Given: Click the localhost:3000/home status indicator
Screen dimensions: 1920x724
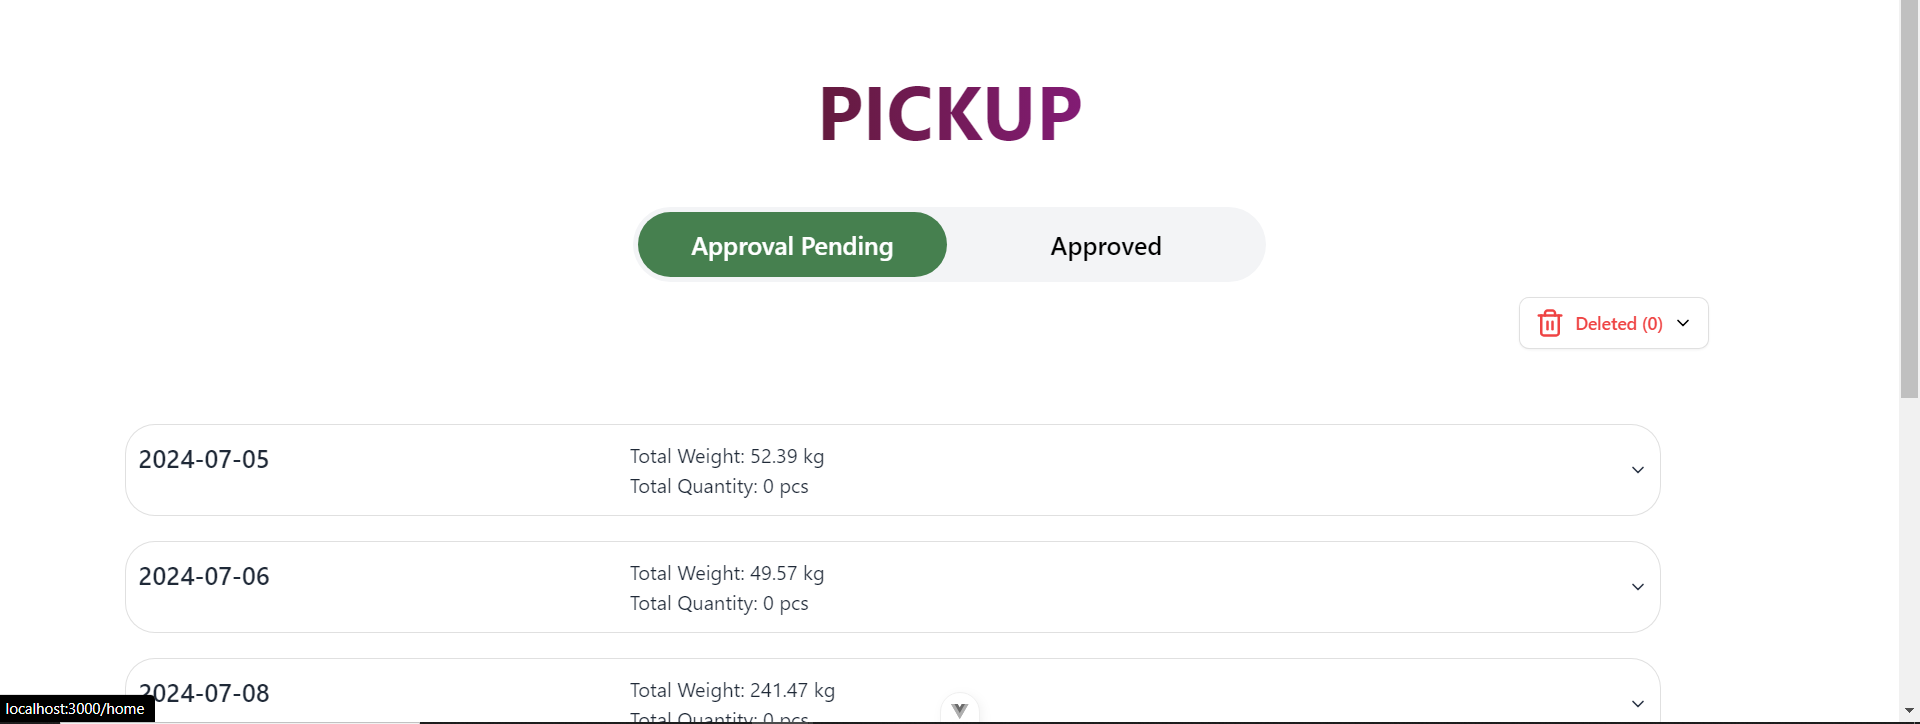Looking at the screenshot, I should pyautogui.click(x=77, y=708).
